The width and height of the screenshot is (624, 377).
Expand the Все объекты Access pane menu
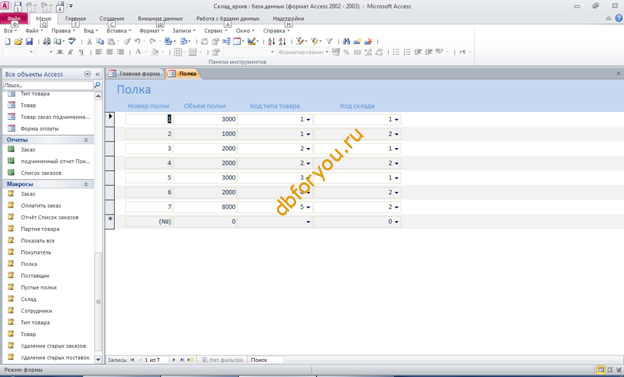point(87,74)
